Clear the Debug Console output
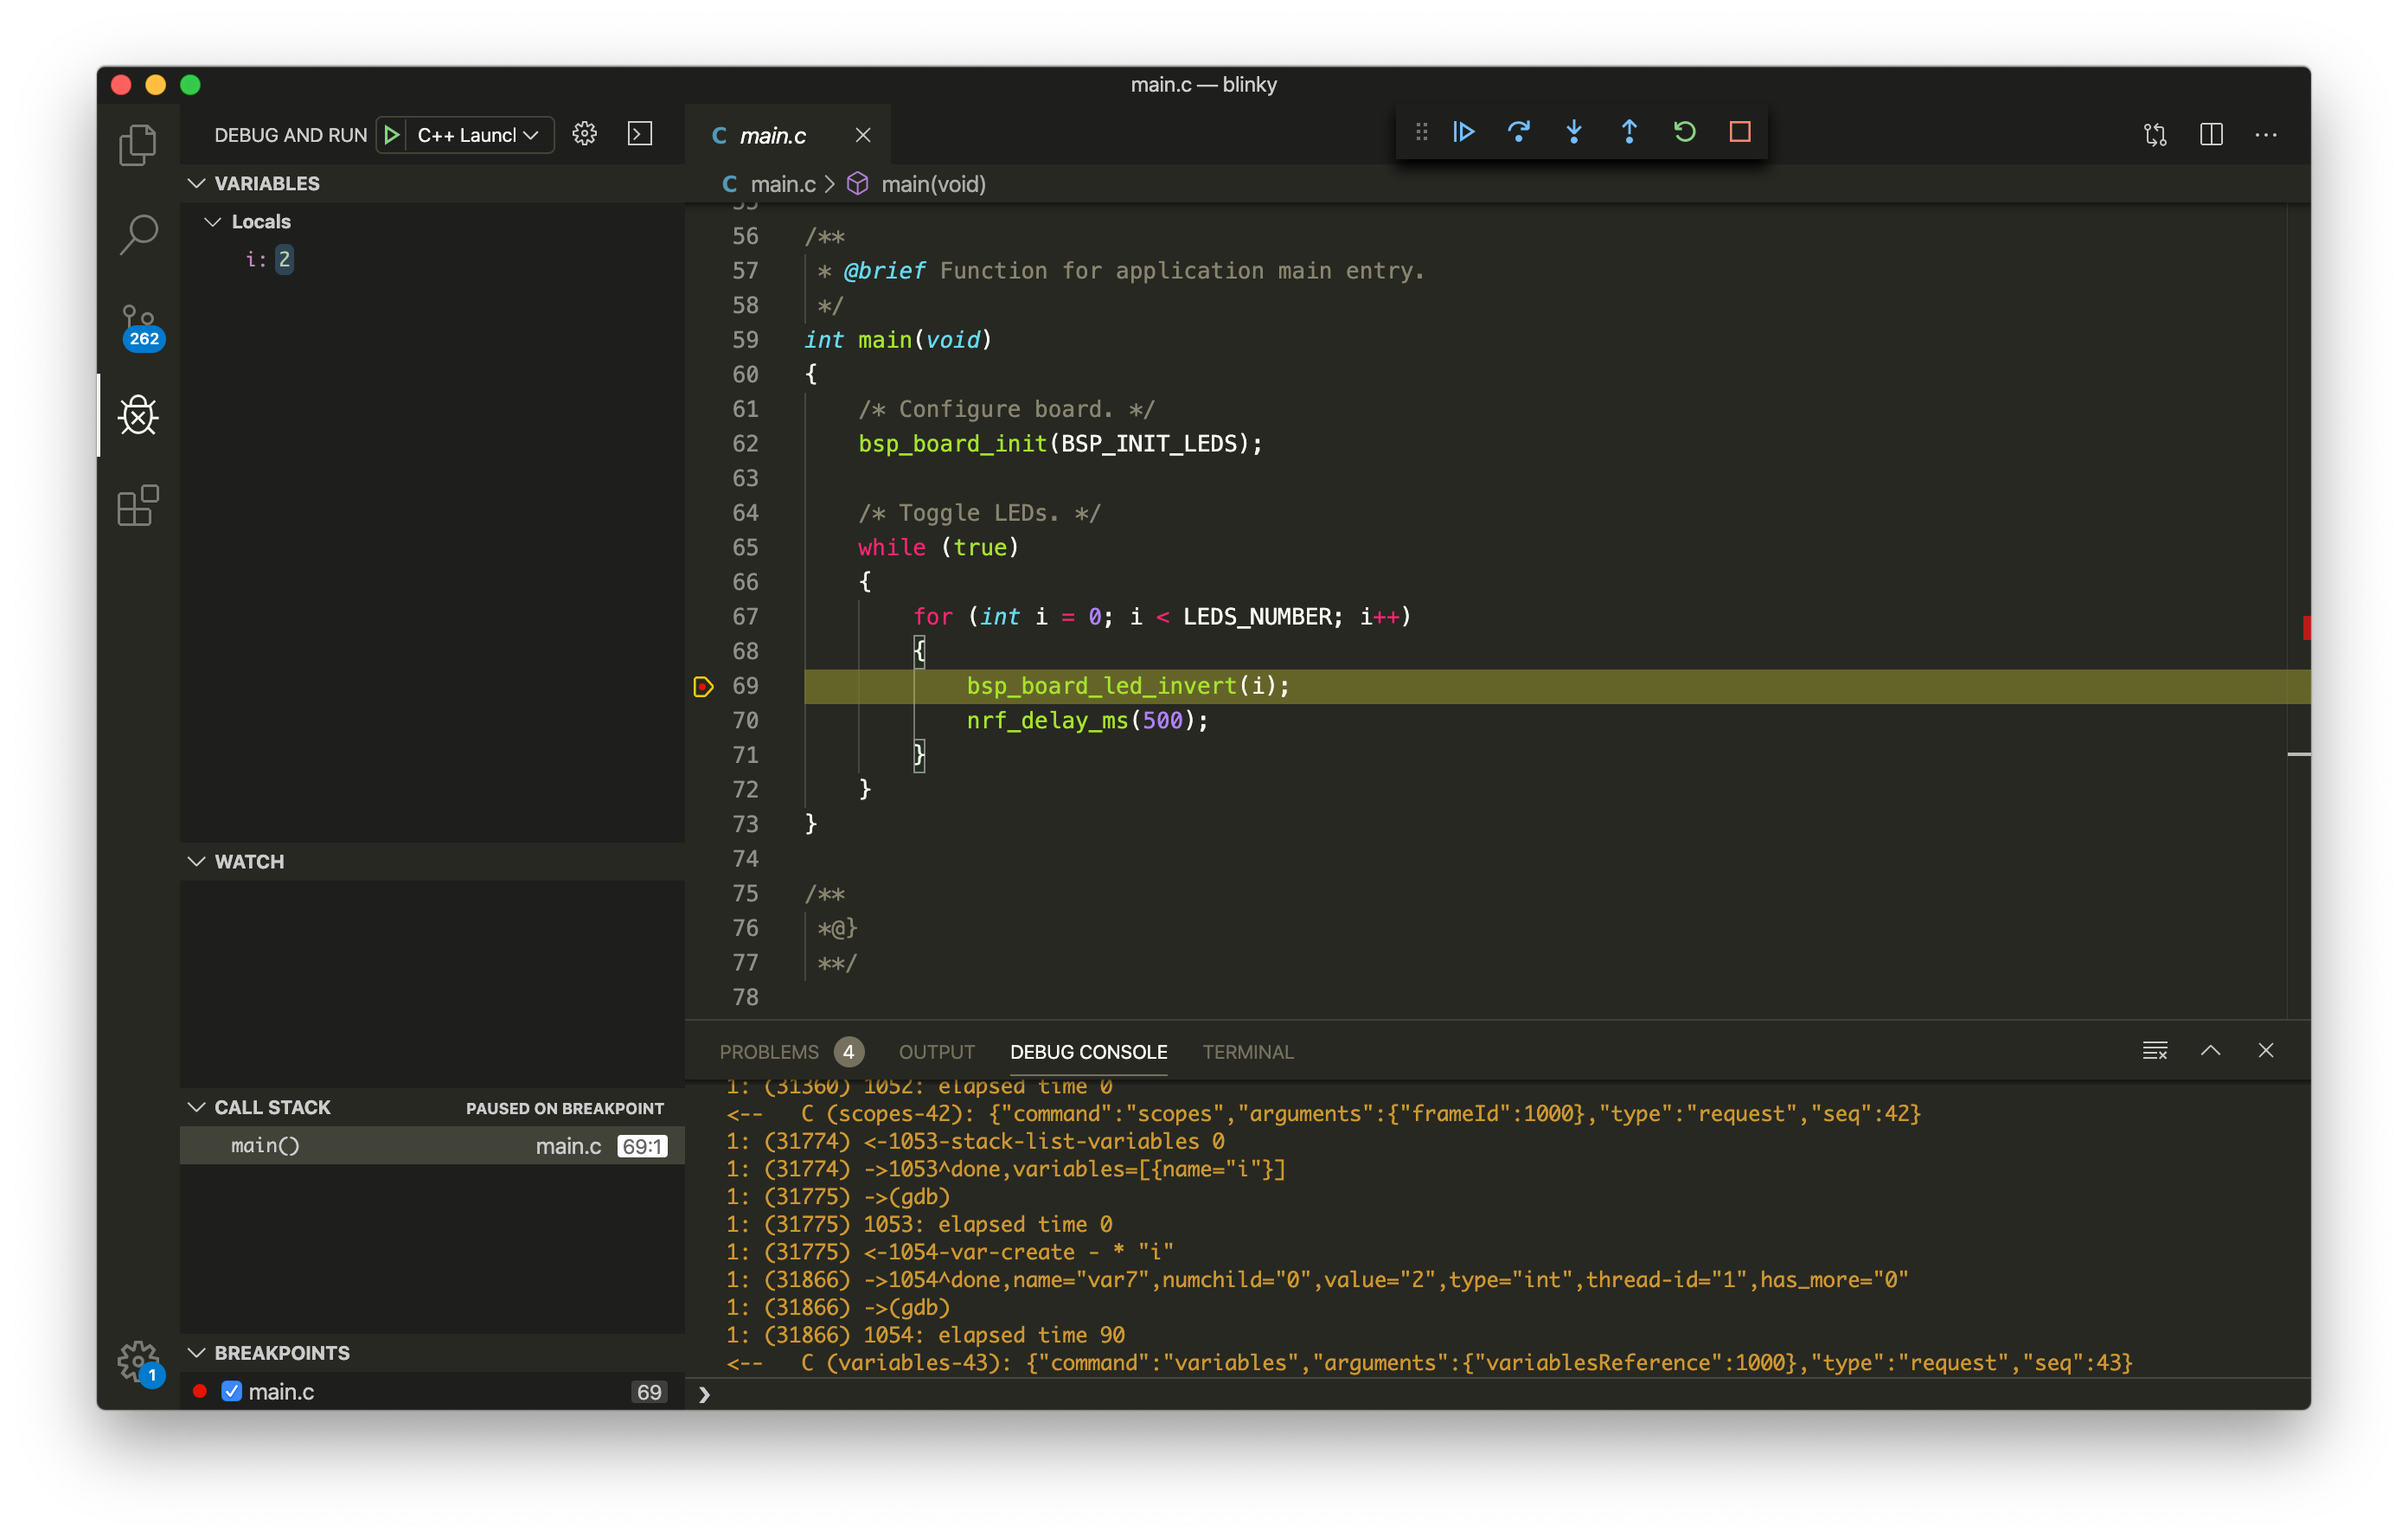 [x=2155, y=1050]
